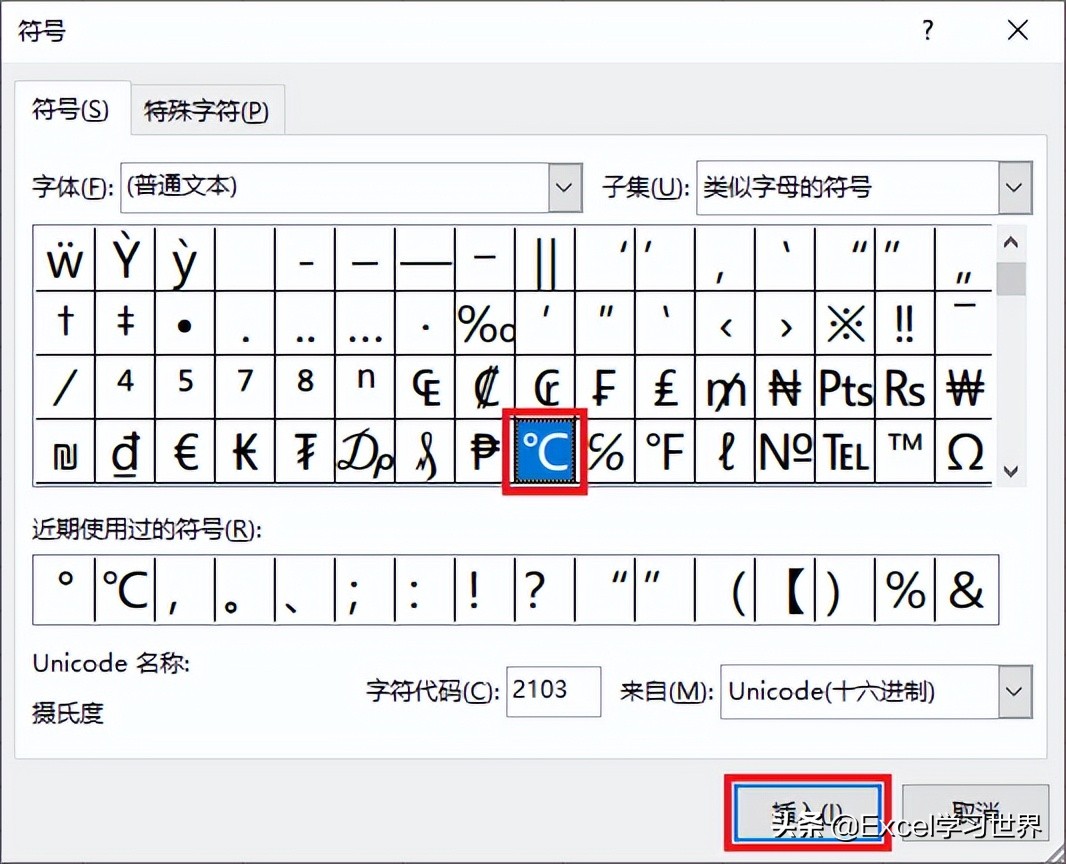Select the ℉ Fahrenheit symbol

point(665,451)
